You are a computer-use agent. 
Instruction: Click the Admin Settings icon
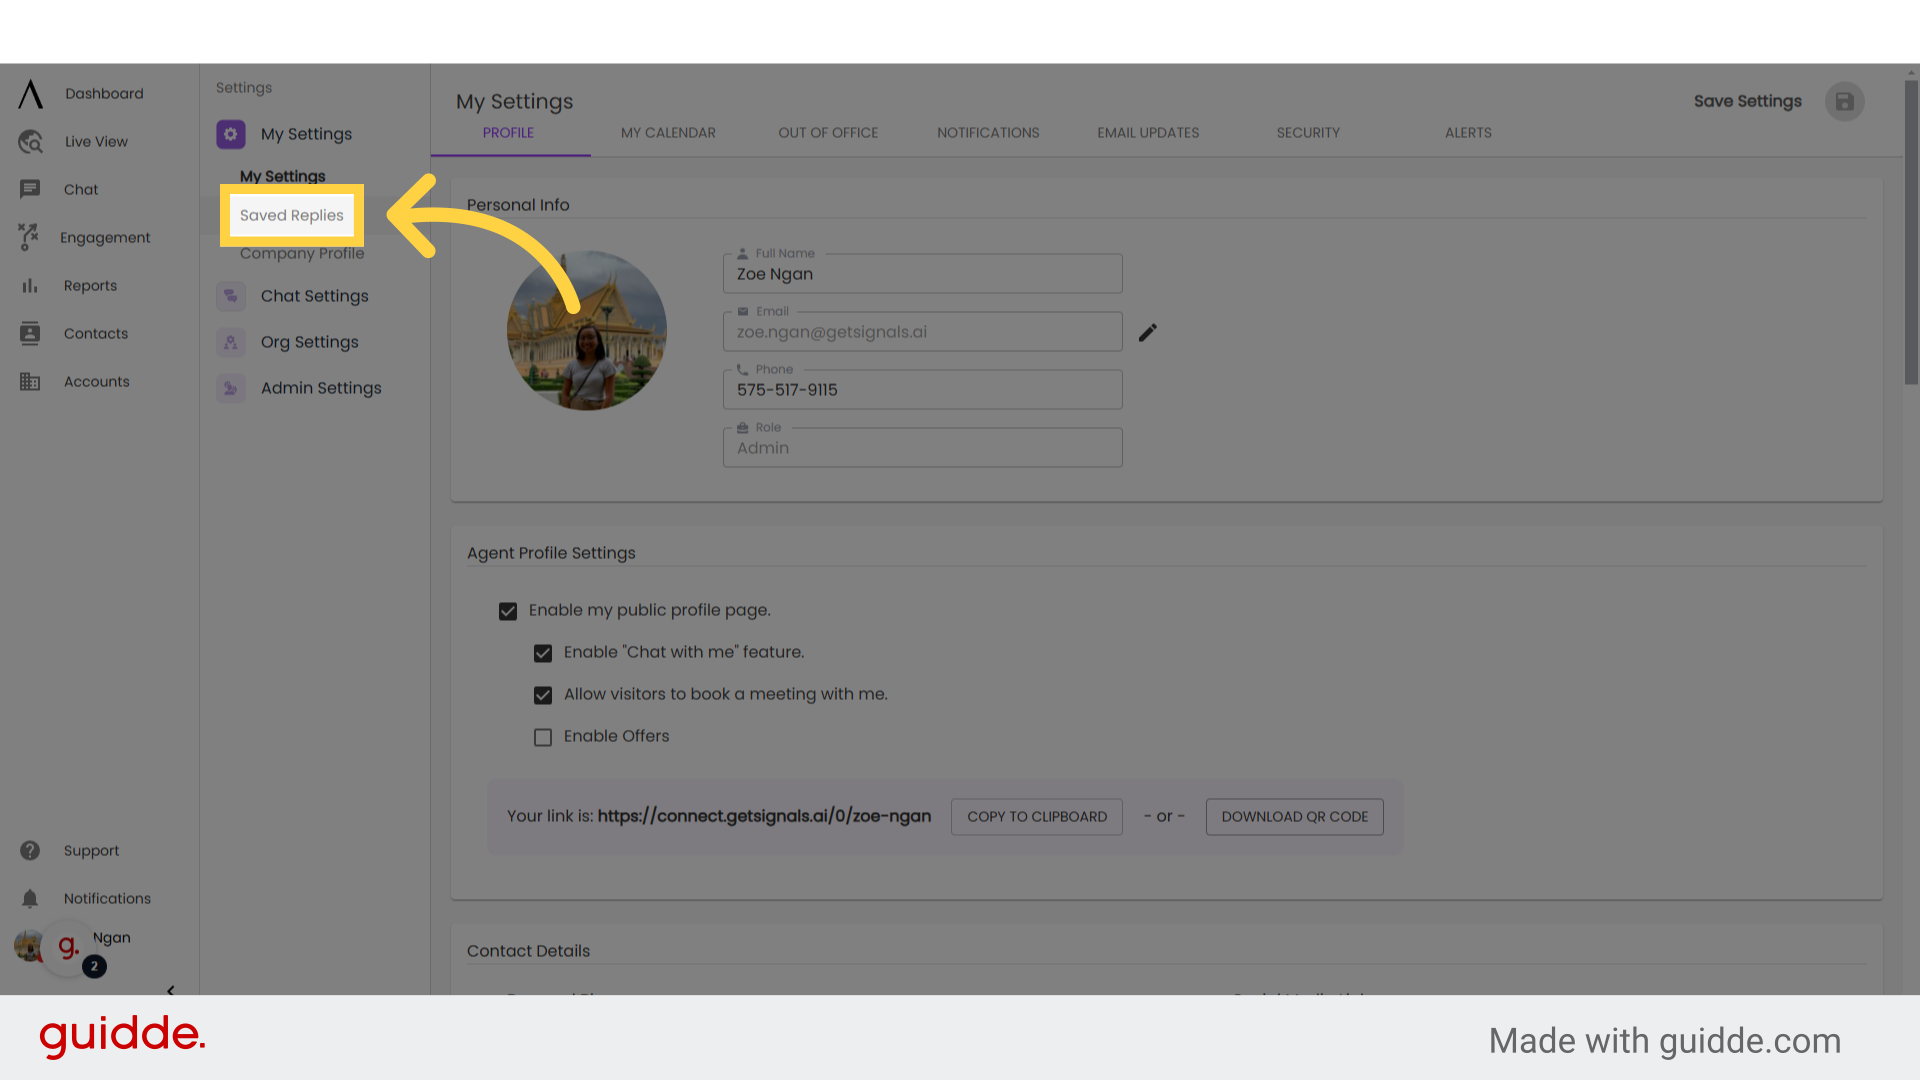pyautogui.click(x=231, y=388)
